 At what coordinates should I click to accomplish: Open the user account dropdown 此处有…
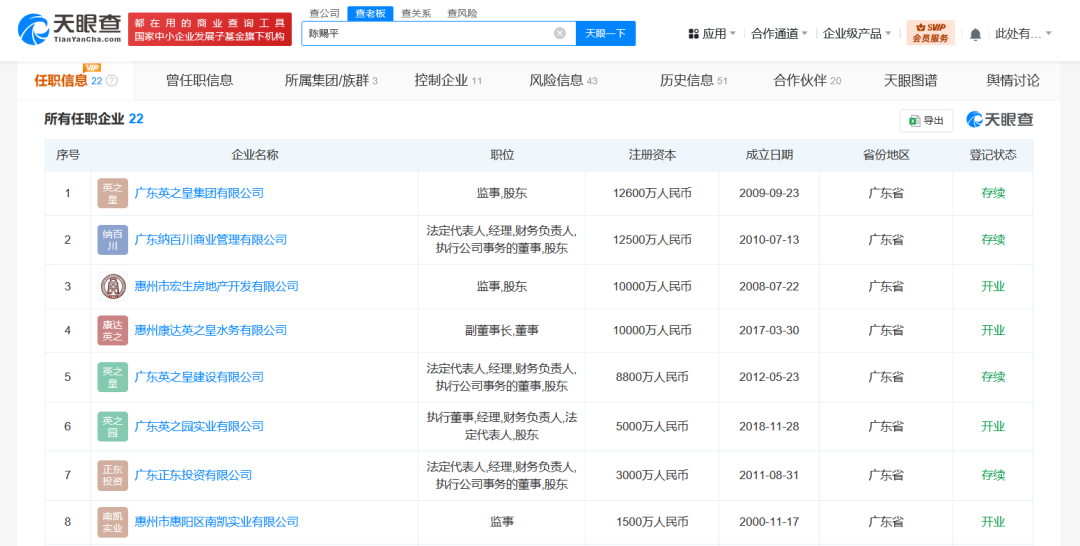1023,34
